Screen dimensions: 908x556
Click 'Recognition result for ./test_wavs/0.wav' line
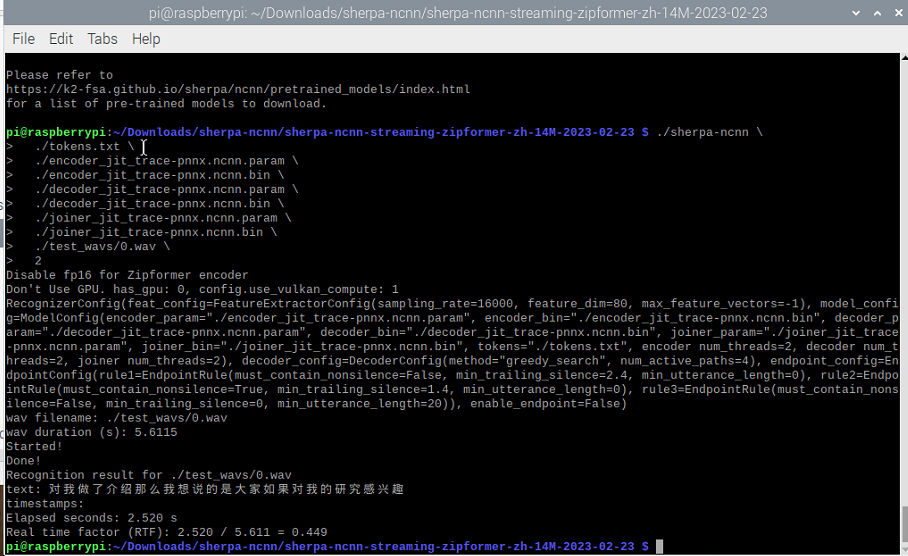[x=149, y=475]
